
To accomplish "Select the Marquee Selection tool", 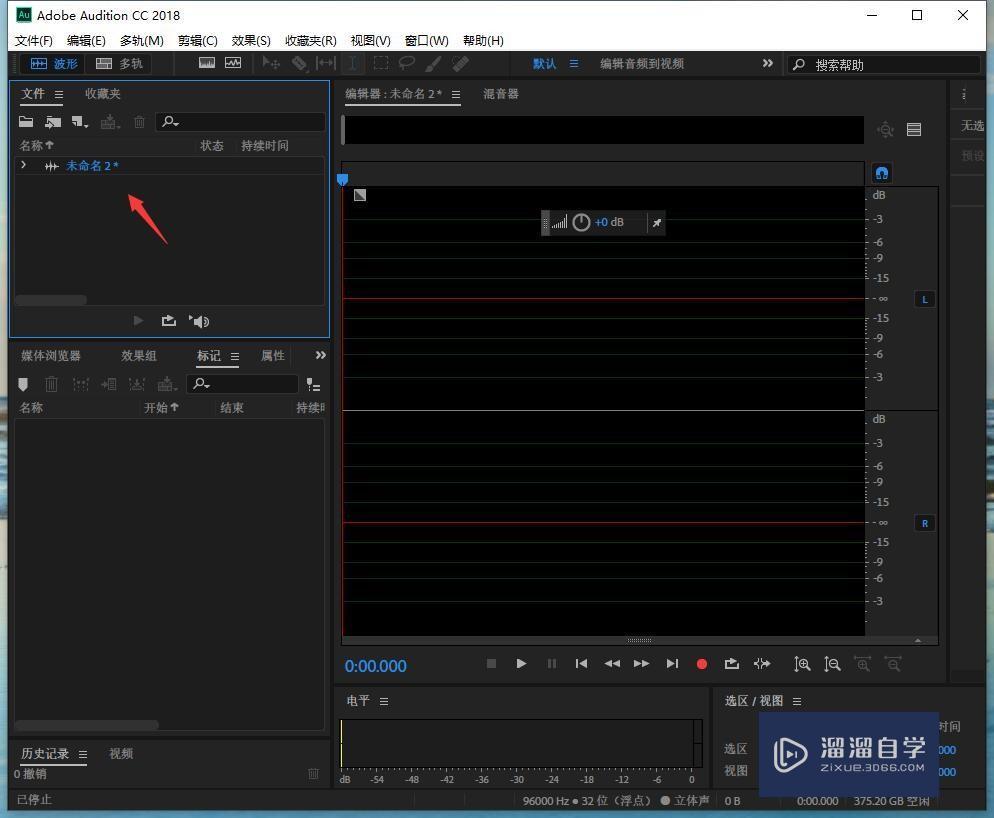I will [x=381, y=63].
